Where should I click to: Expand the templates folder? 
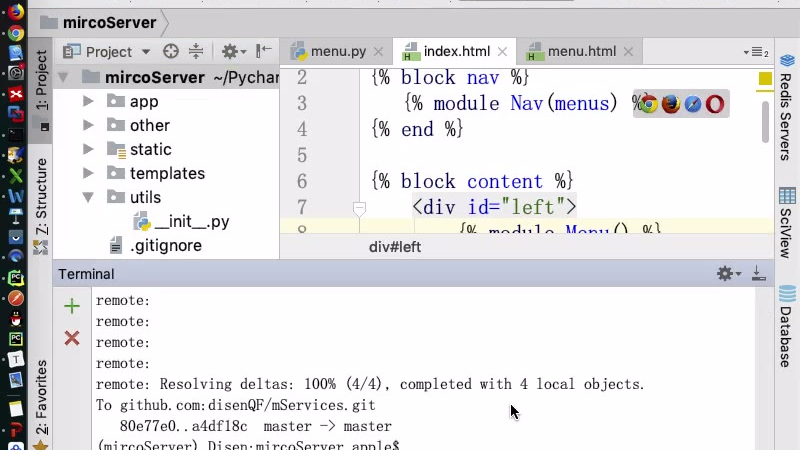[x=89, y=173]
